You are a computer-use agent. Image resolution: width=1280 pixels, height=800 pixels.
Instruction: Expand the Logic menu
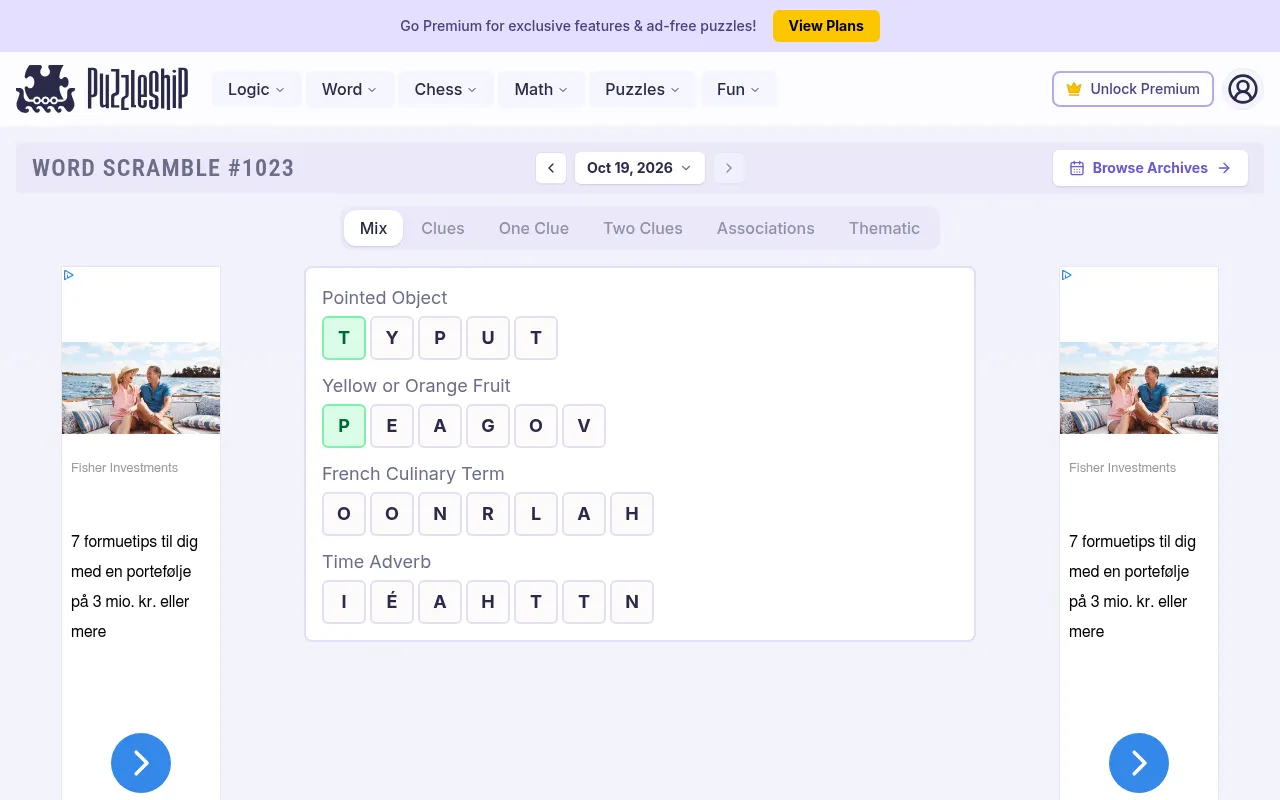click(256, 89)
